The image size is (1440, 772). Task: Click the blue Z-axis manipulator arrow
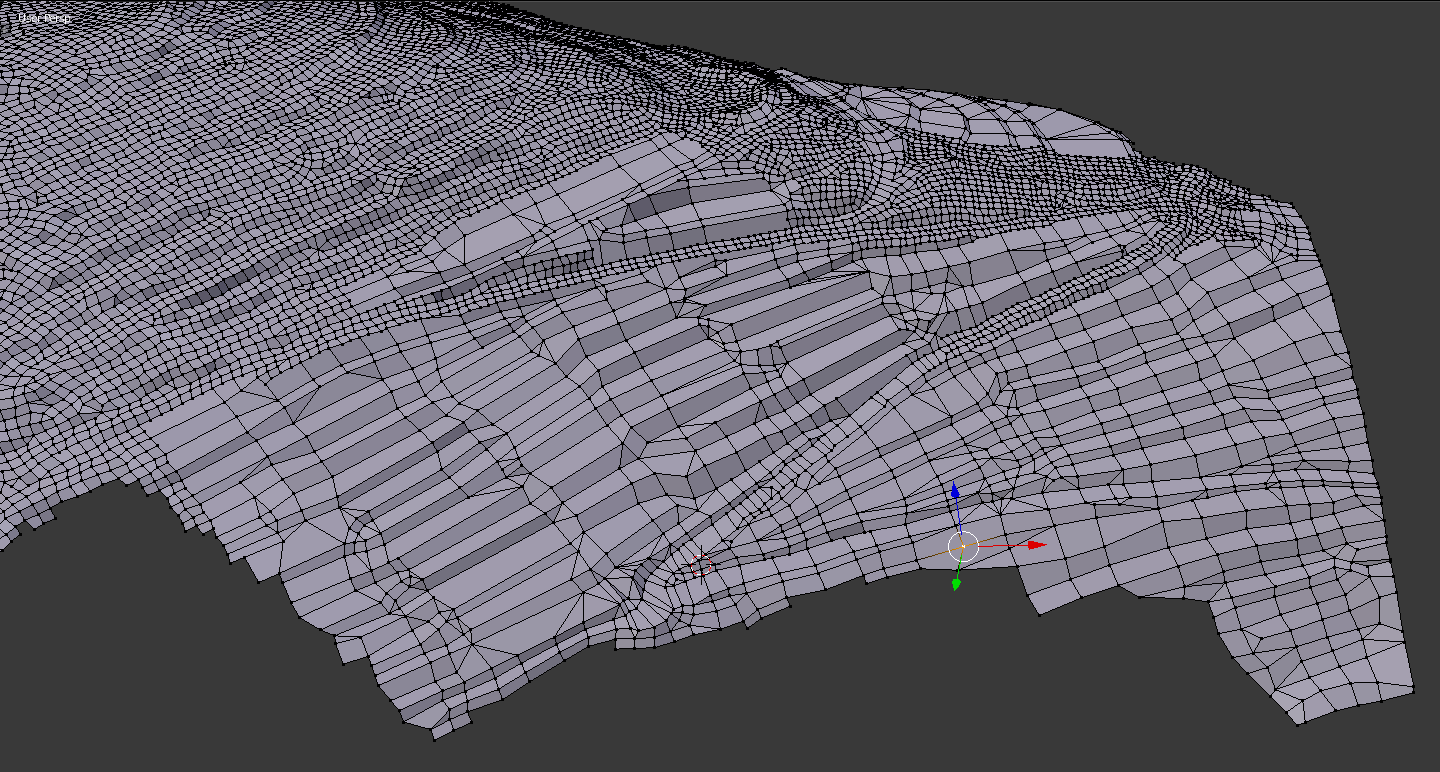pyautogui.click(x=955, y=490)
